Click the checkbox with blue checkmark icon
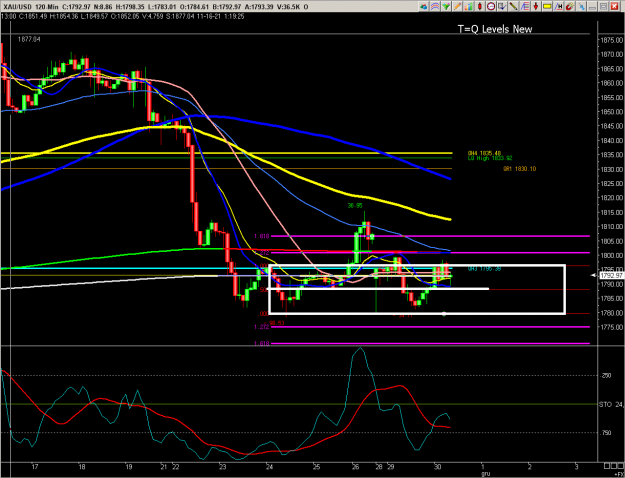 pos(502,6)
